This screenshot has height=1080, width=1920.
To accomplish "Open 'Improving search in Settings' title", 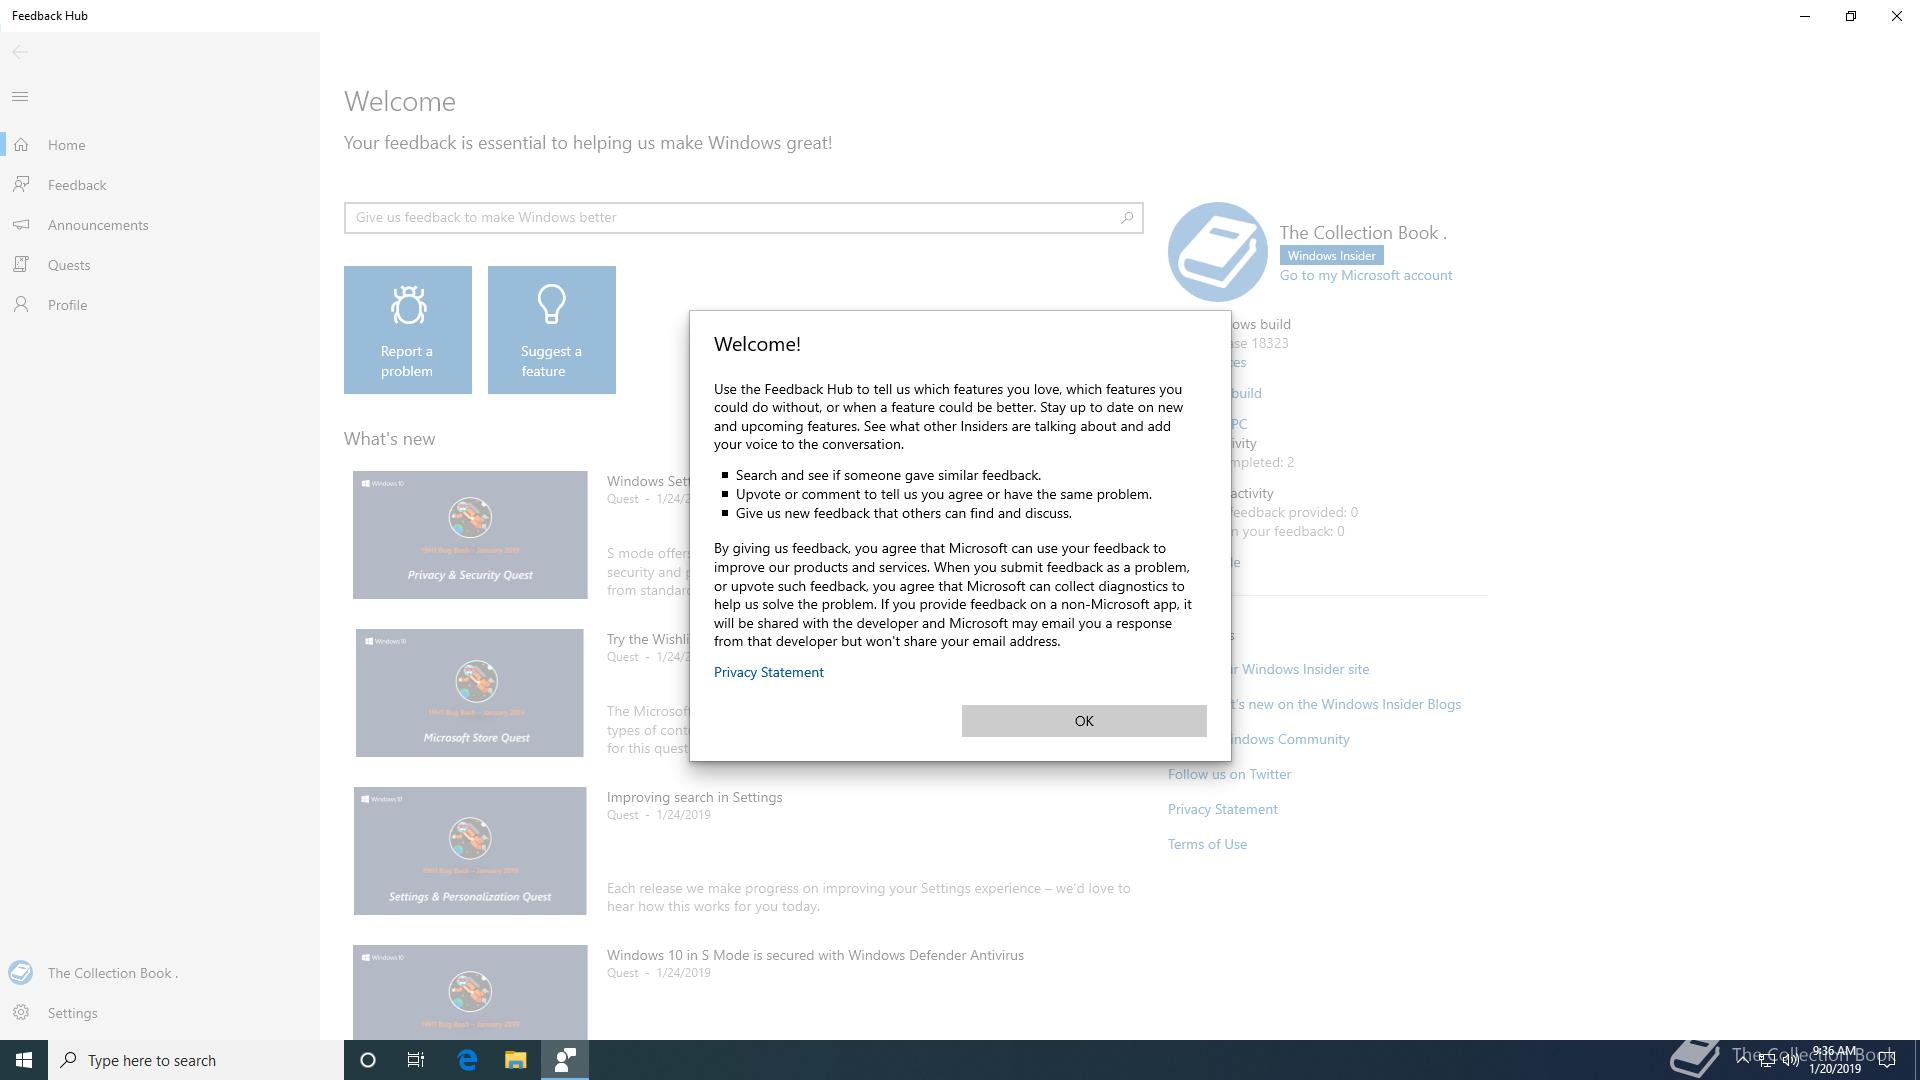I will click(695, 797).
